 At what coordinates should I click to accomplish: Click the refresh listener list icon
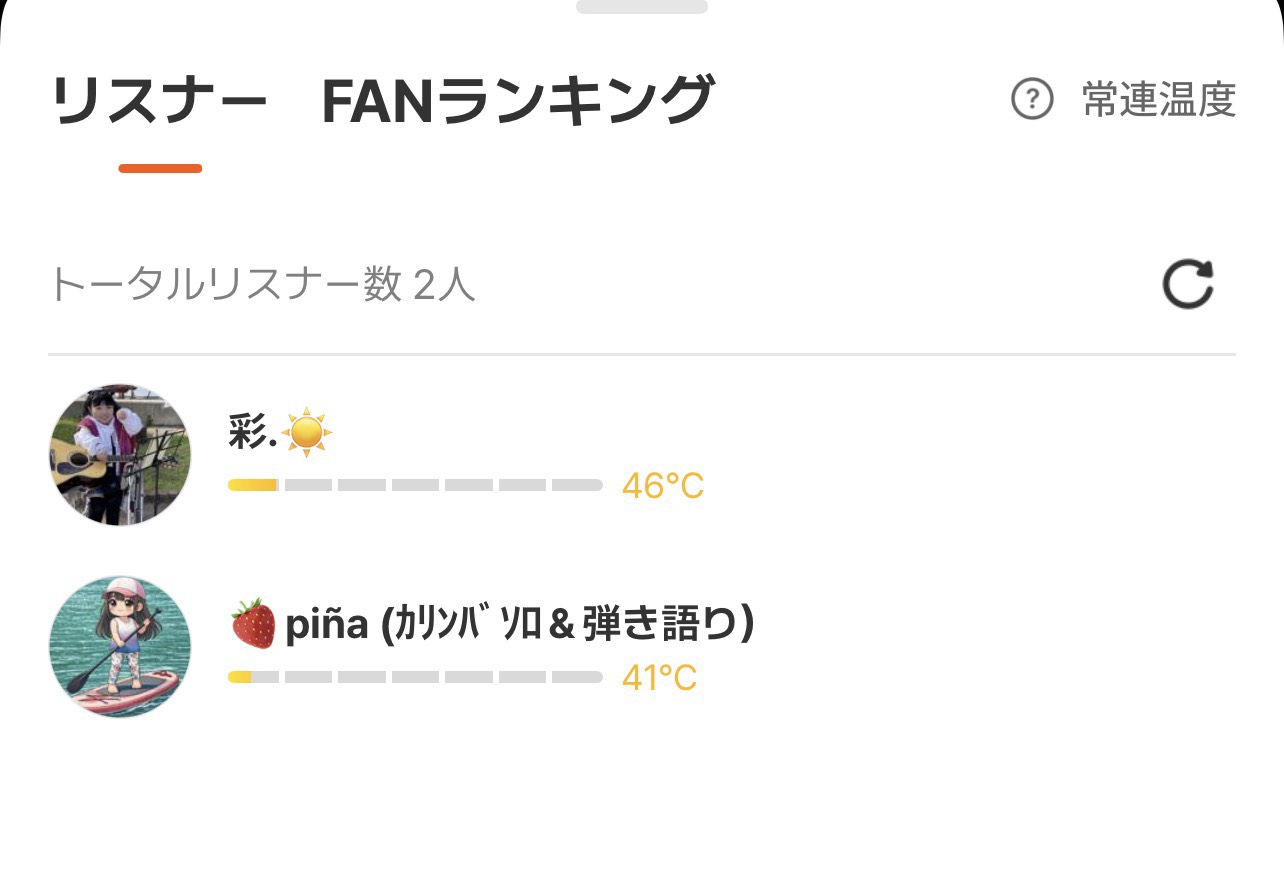1188,285
